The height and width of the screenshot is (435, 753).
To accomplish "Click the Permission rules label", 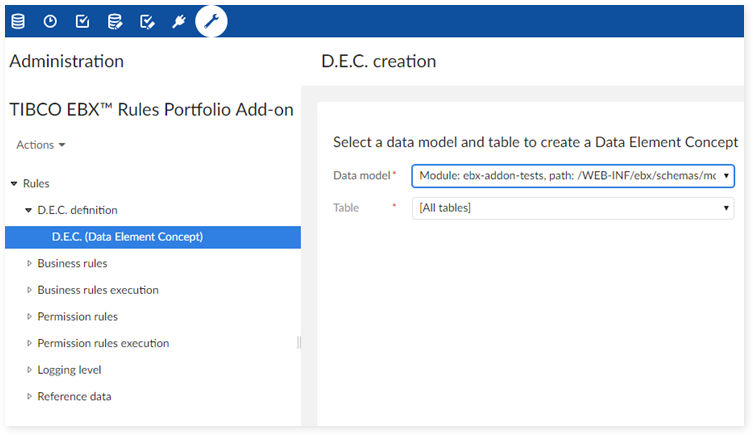I will (x=78, y=317).
